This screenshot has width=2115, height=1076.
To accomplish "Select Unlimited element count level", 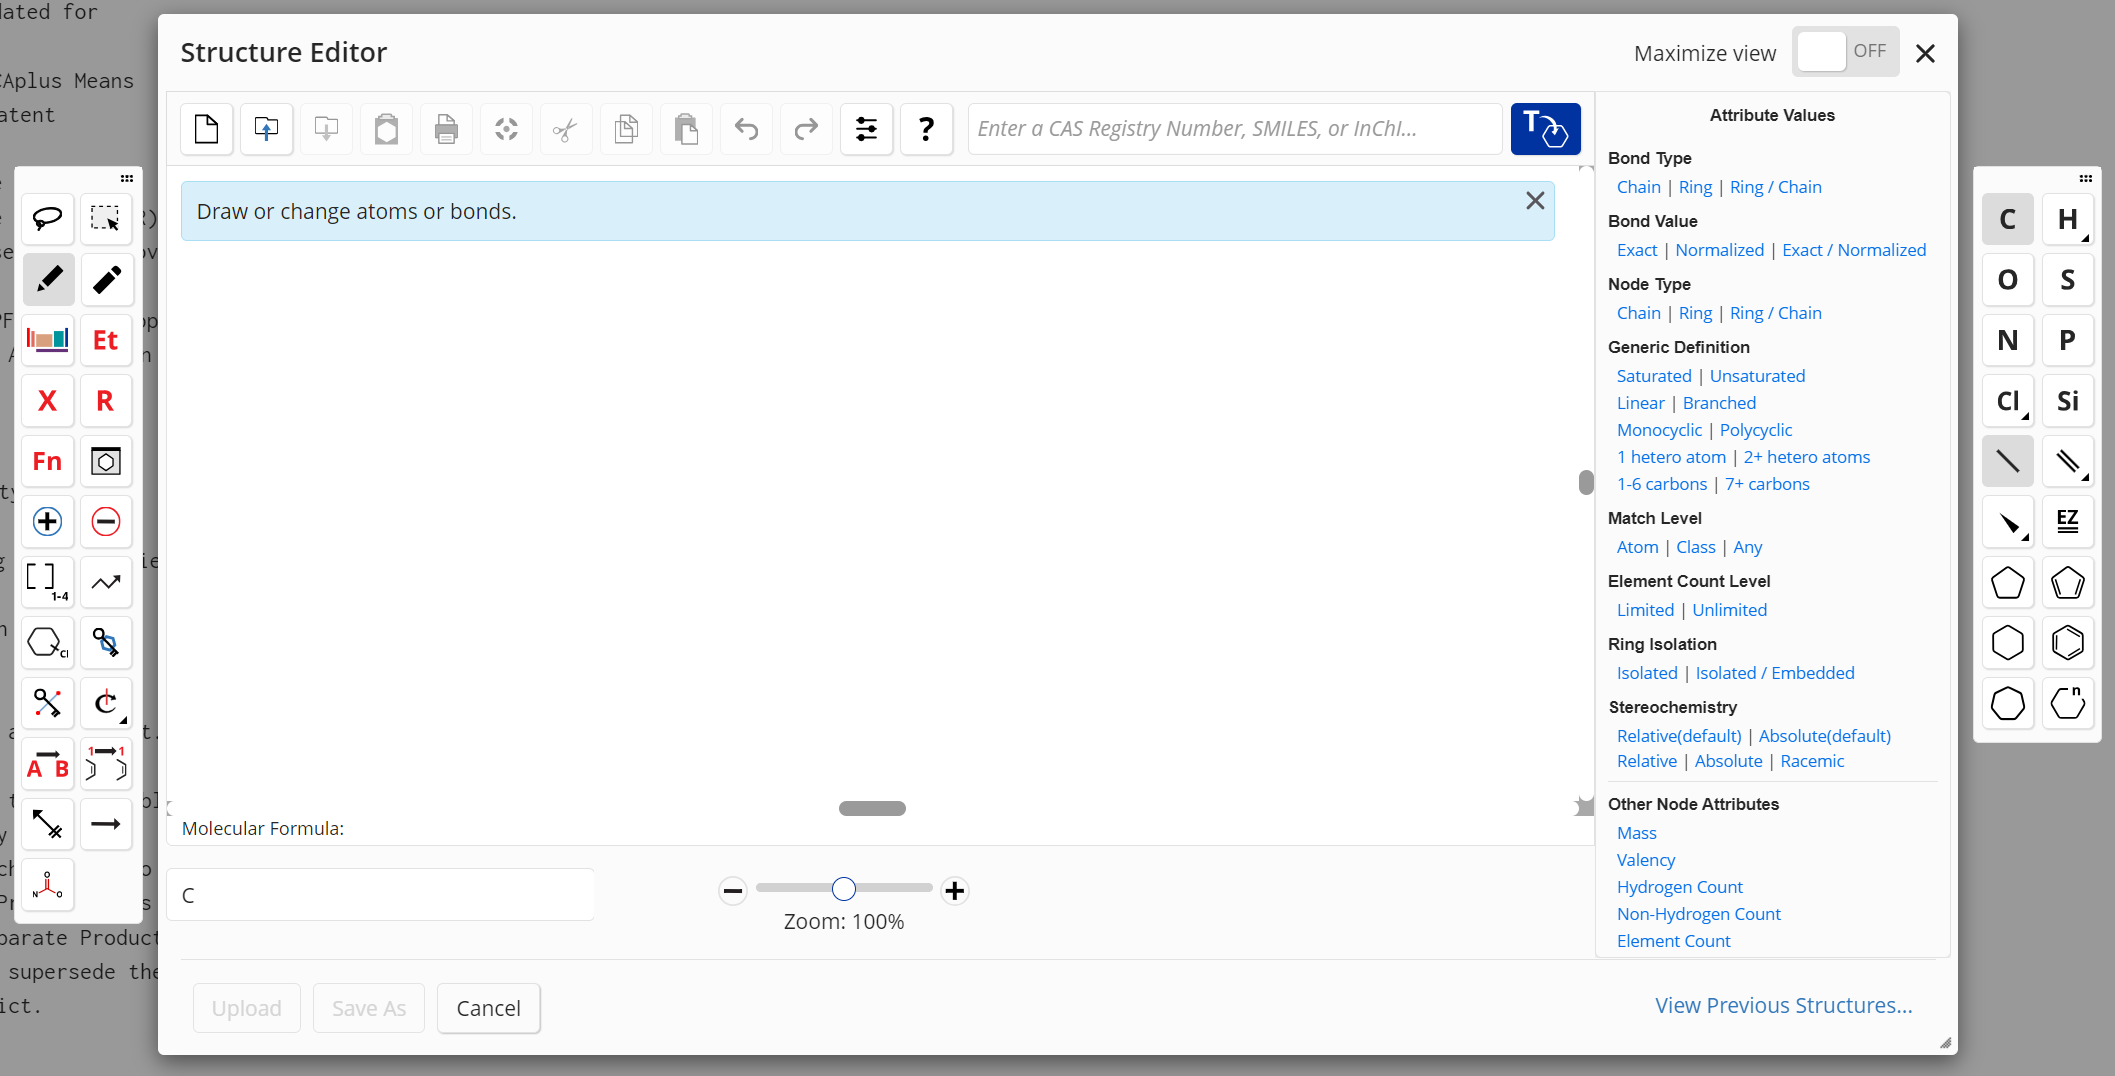I will point(1730,610).
